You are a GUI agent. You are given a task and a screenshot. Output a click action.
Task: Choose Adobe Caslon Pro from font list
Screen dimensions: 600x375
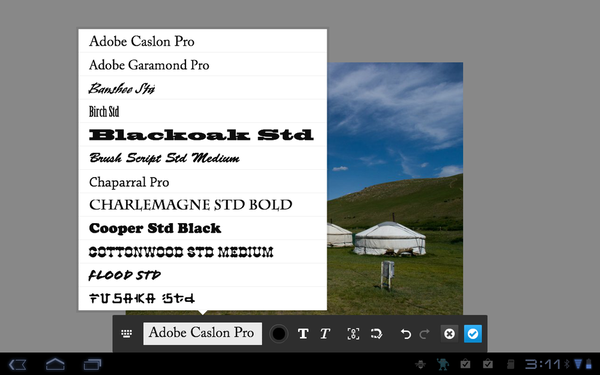(x=202, y=41)
